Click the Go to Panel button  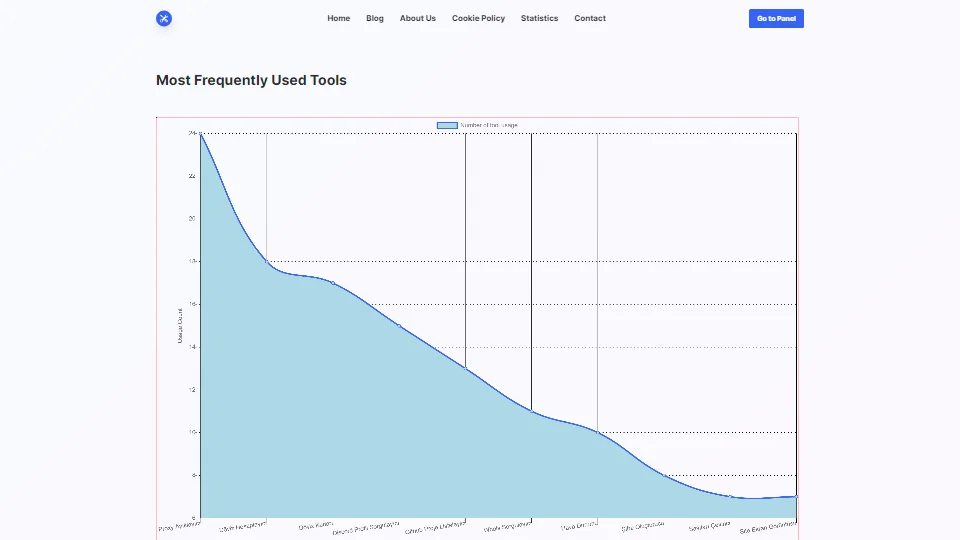776,18
